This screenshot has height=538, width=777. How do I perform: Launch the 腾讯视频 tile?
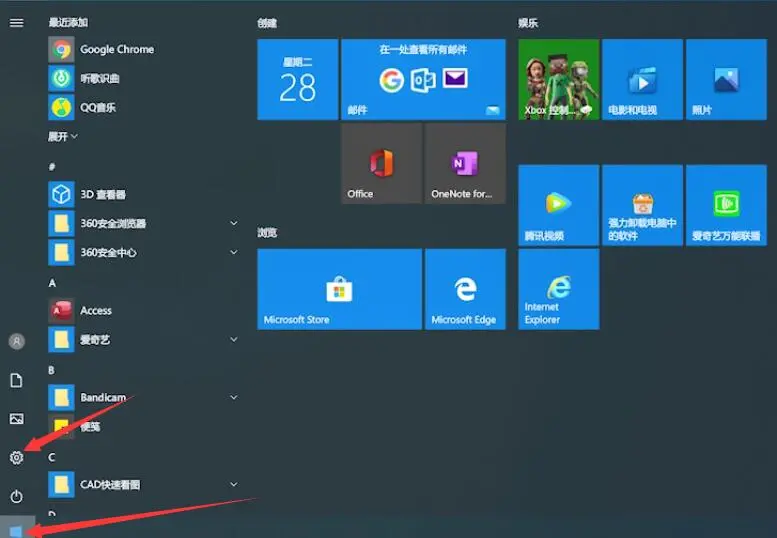558,205
